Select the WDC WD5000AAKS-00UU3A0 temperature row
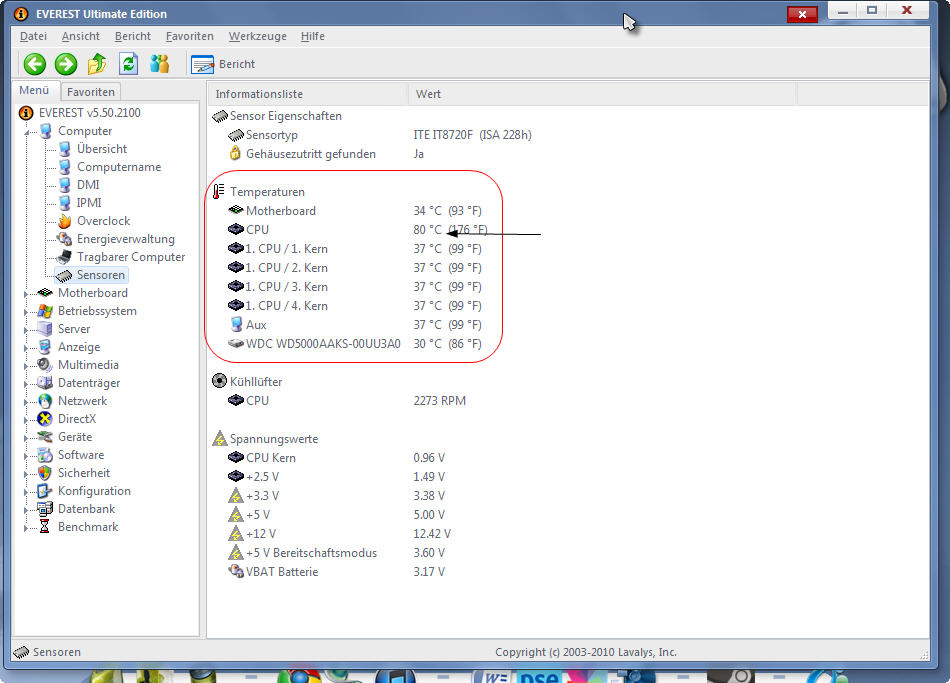Screen dimensions: 950x683 point(354,344)
